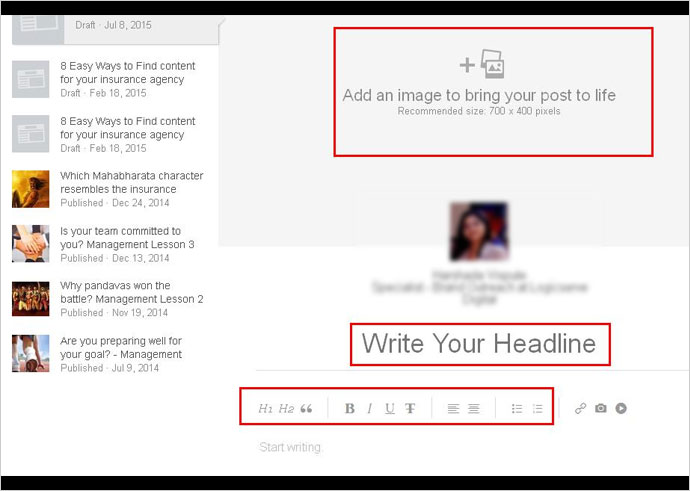The height and width of the screenshot is (491, 690).
Task: Insert a bulleted list
Action: pyautogui.click(x=517, y=409)
